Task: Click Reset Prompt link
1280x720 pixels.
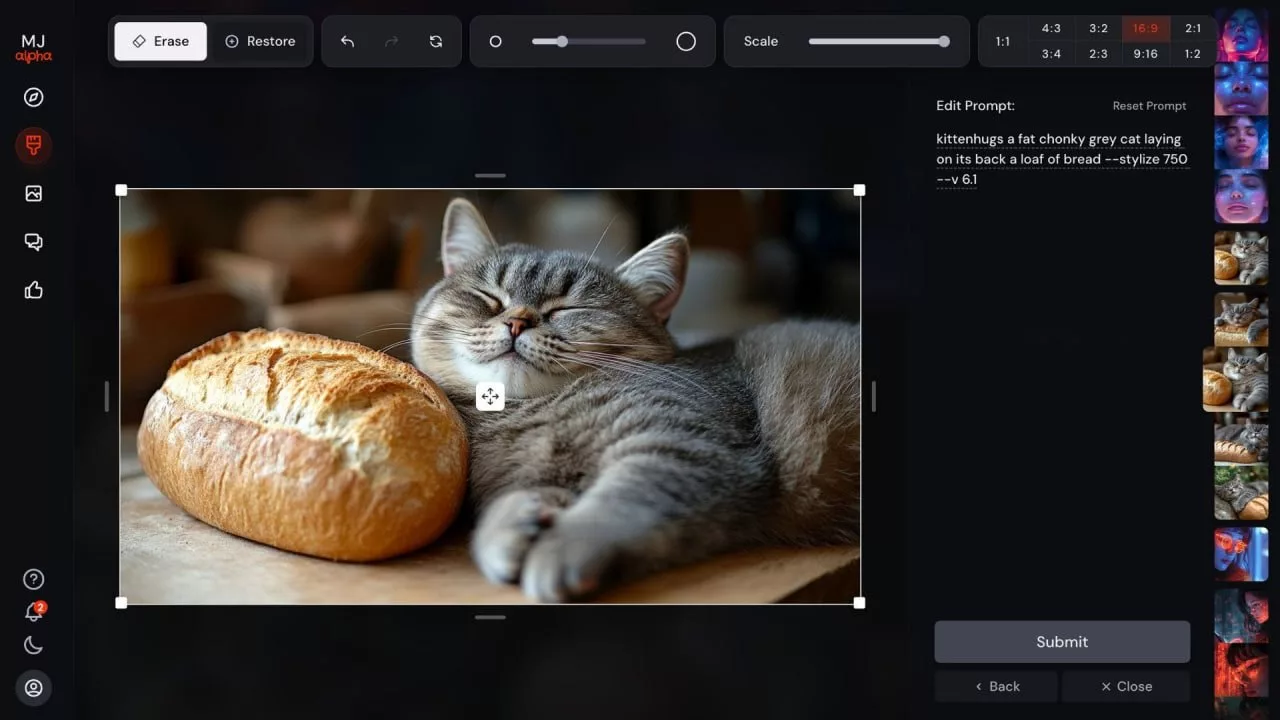Action: (1149, 106)
